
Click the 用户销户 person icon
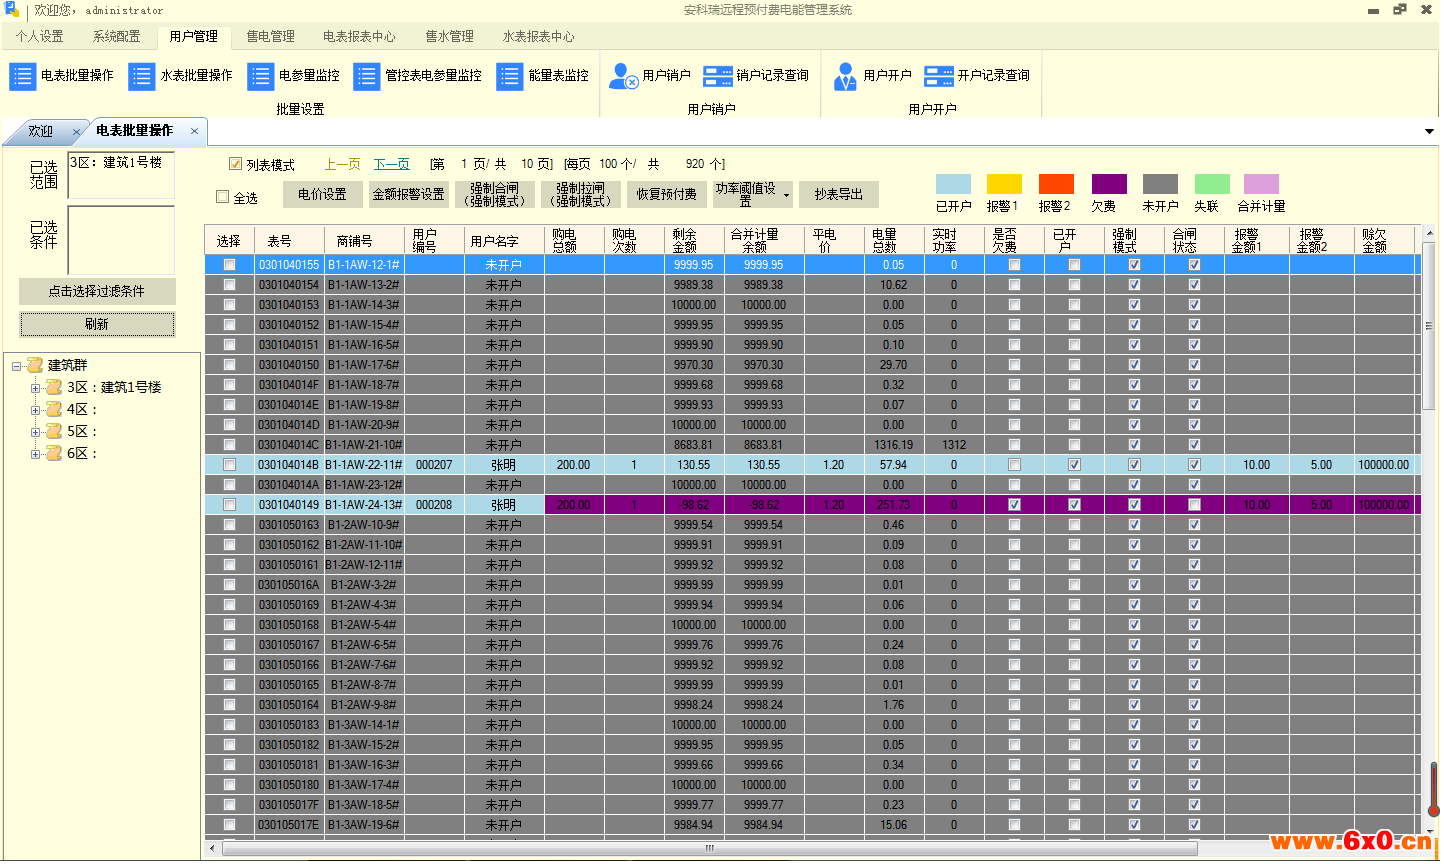point(624,76)
